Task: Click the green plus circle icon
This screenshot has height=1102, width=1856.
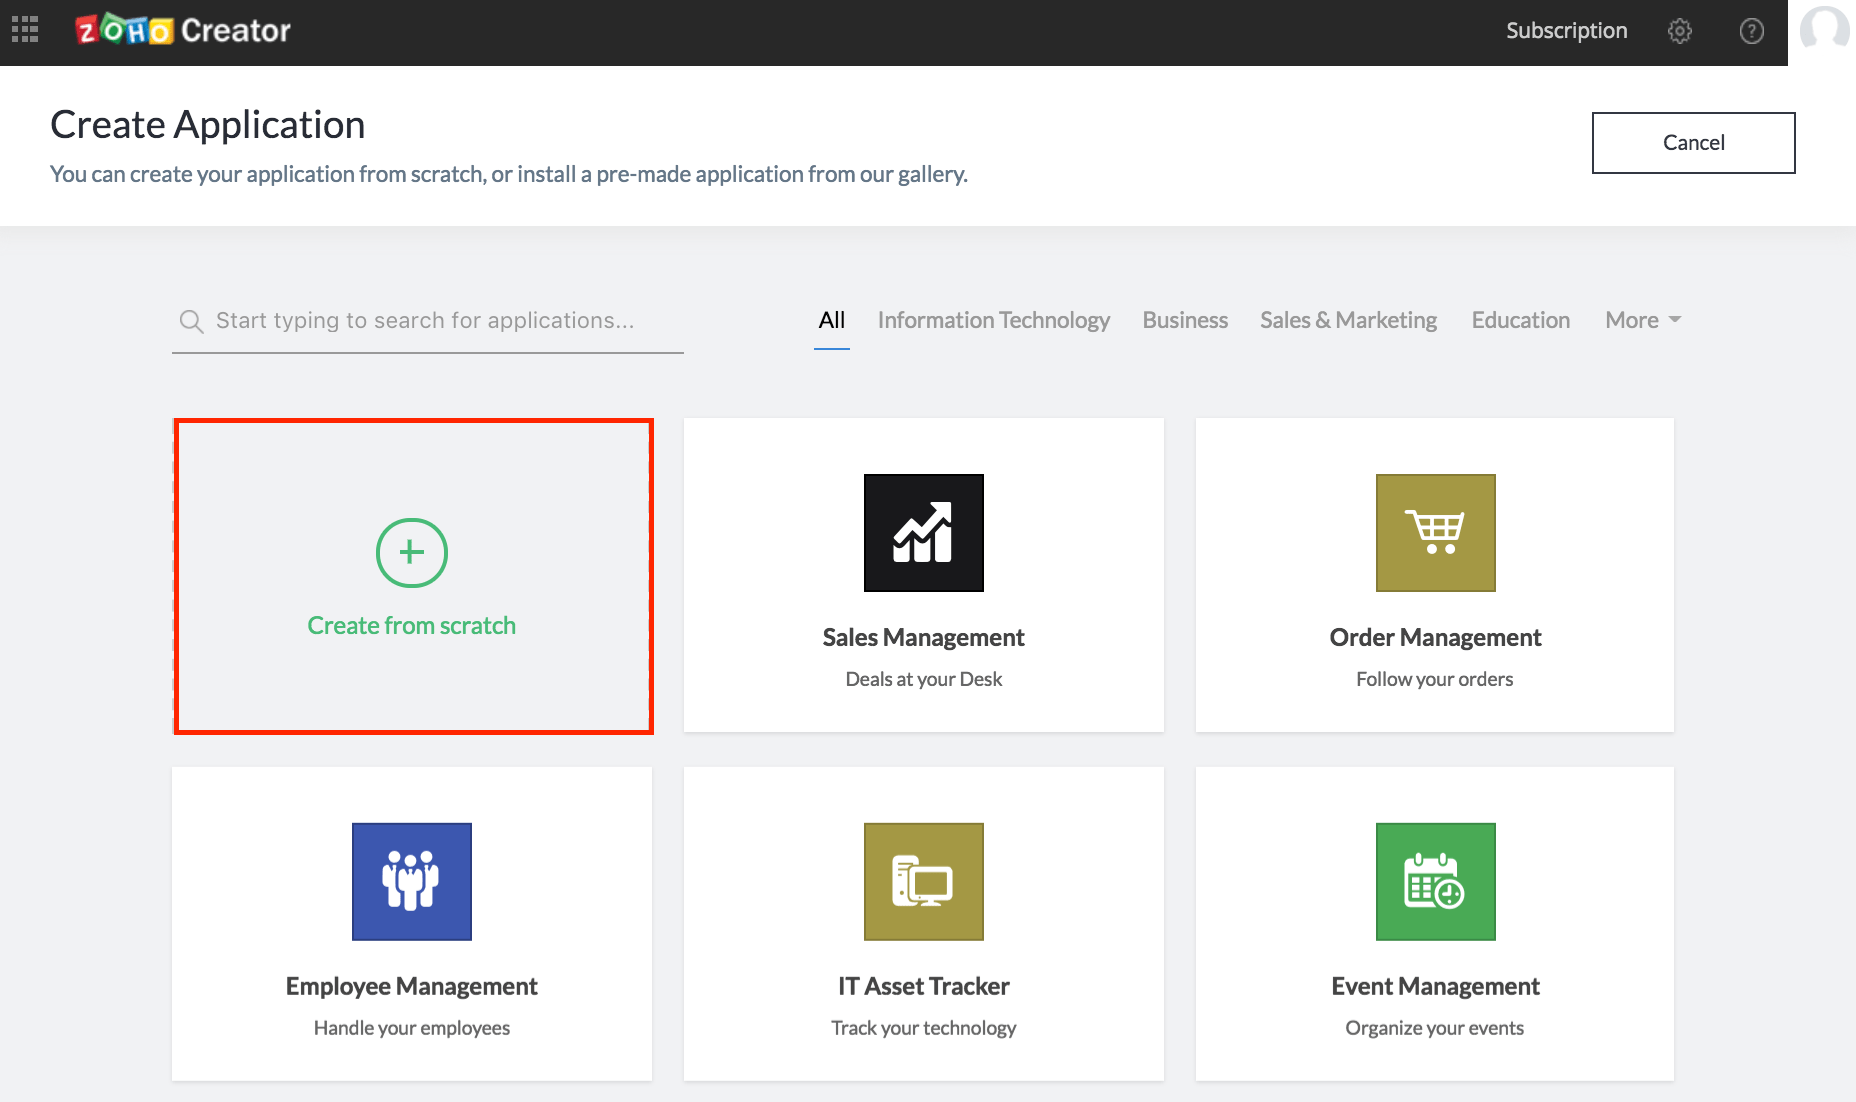Action: point(412,552)
